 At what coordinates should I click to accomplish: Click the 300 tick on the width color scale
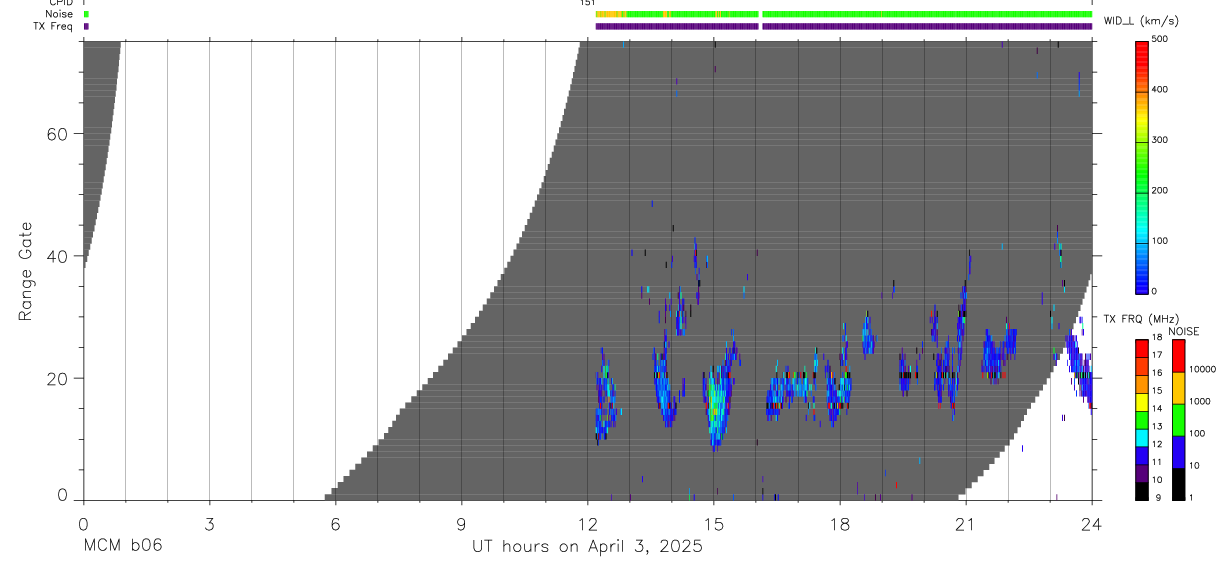tap(1160, 140)
